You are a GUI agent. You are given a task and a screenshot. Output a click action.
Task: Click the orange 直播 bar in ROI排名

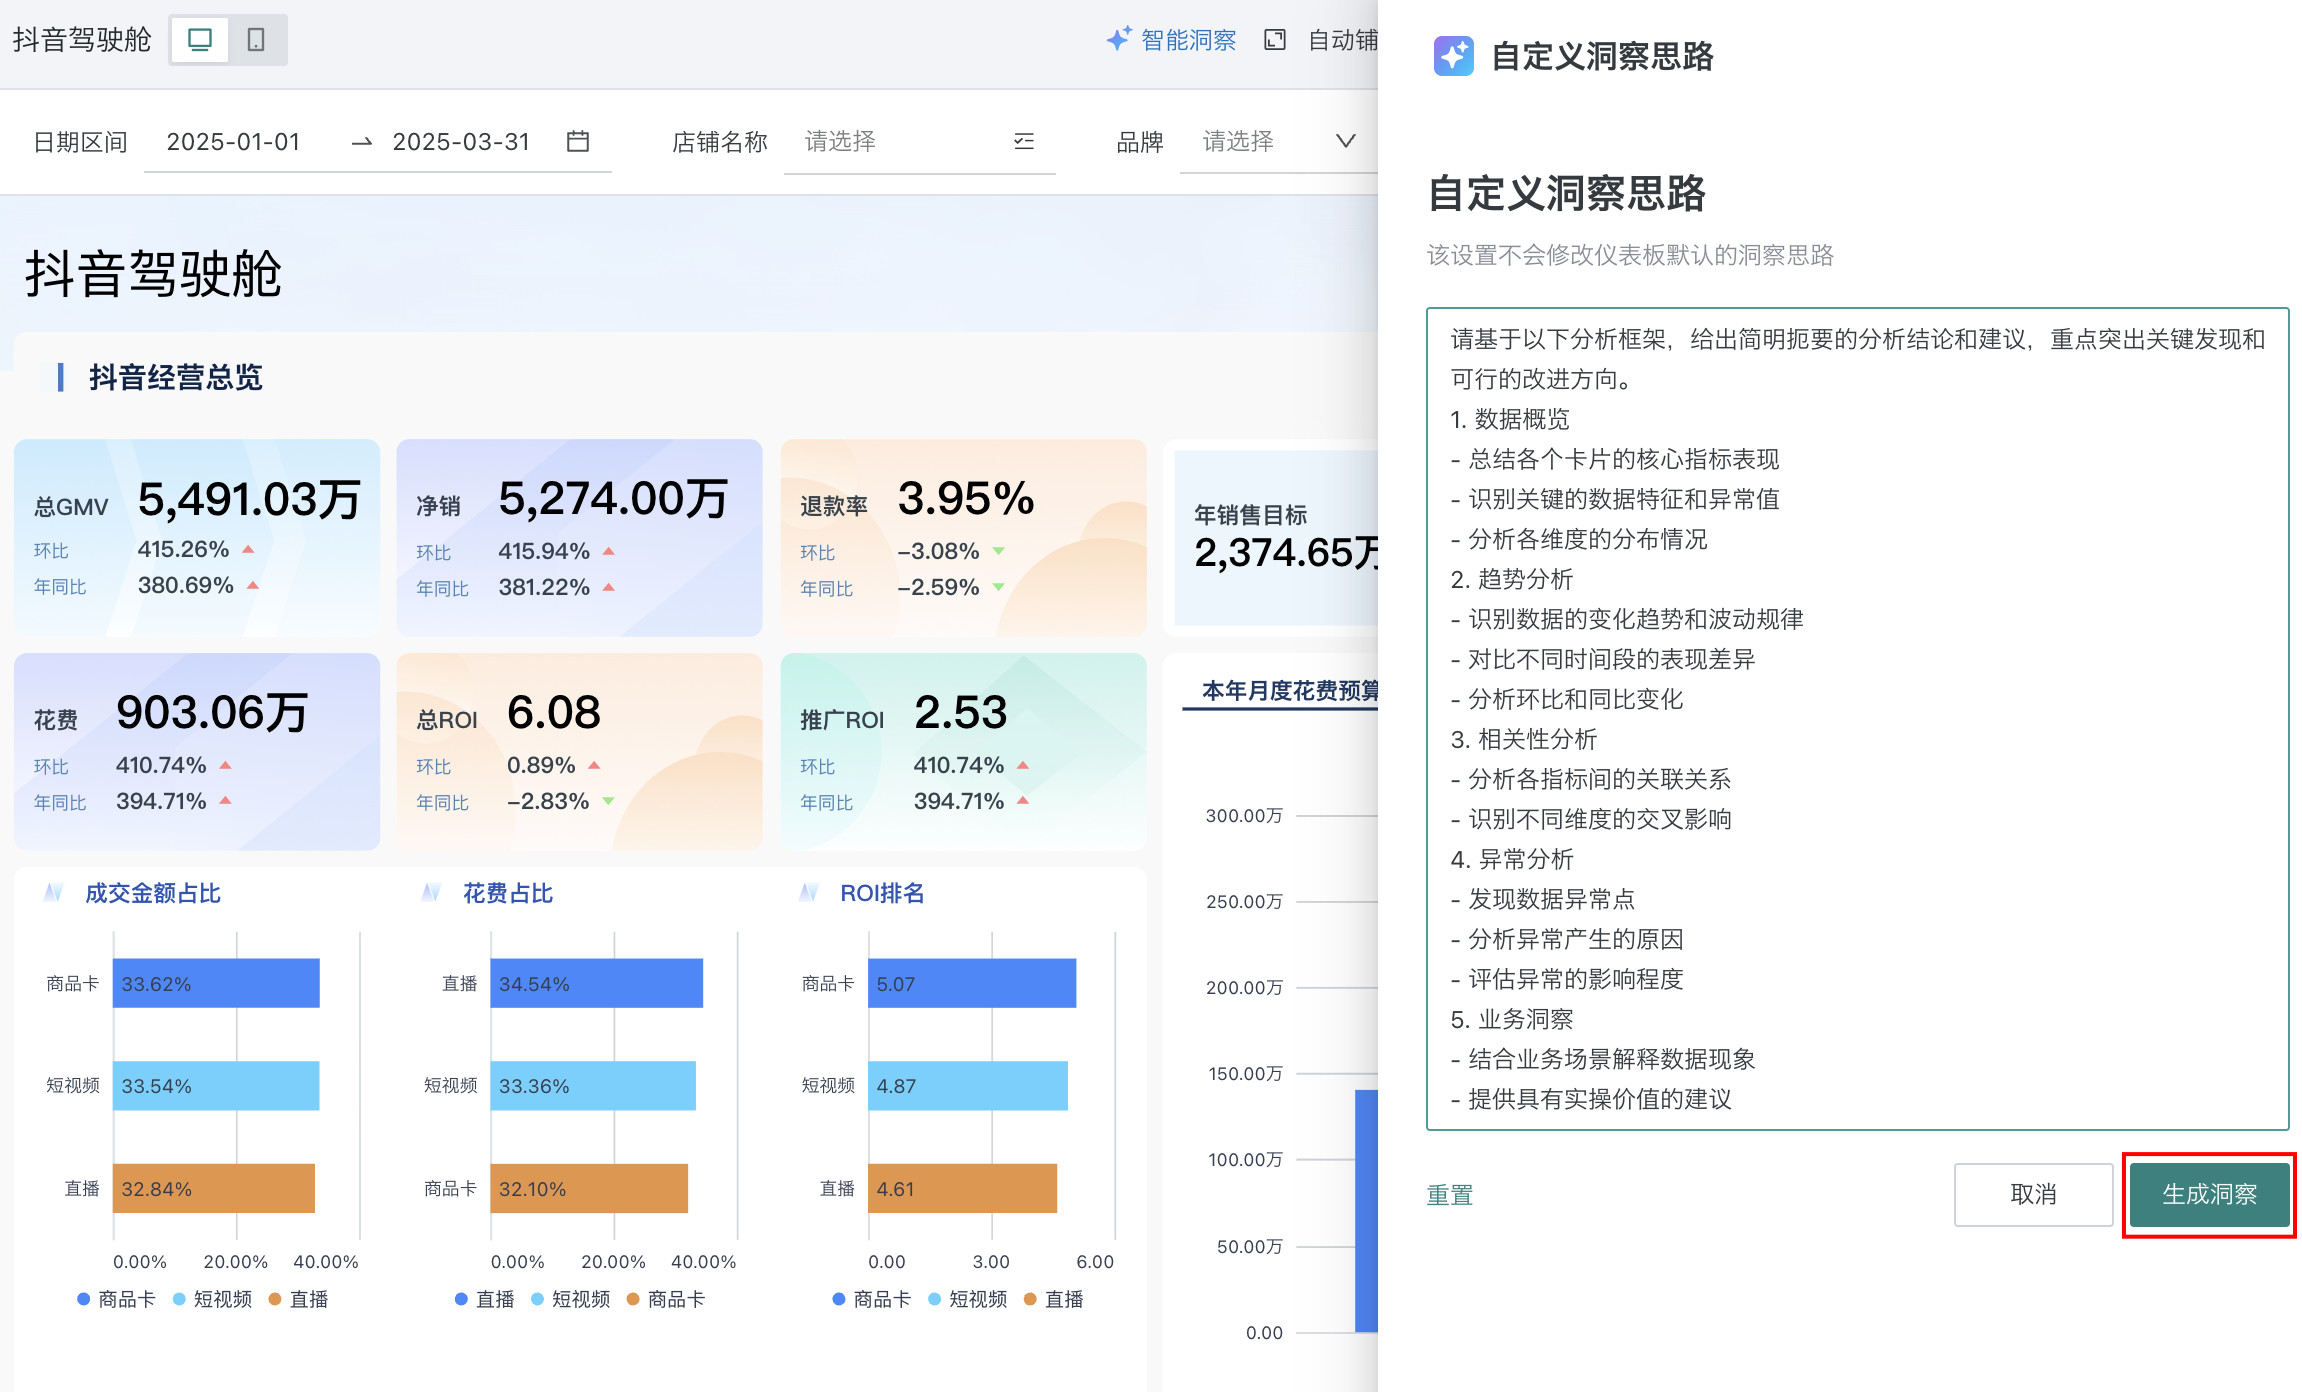tap(961, 1188)
